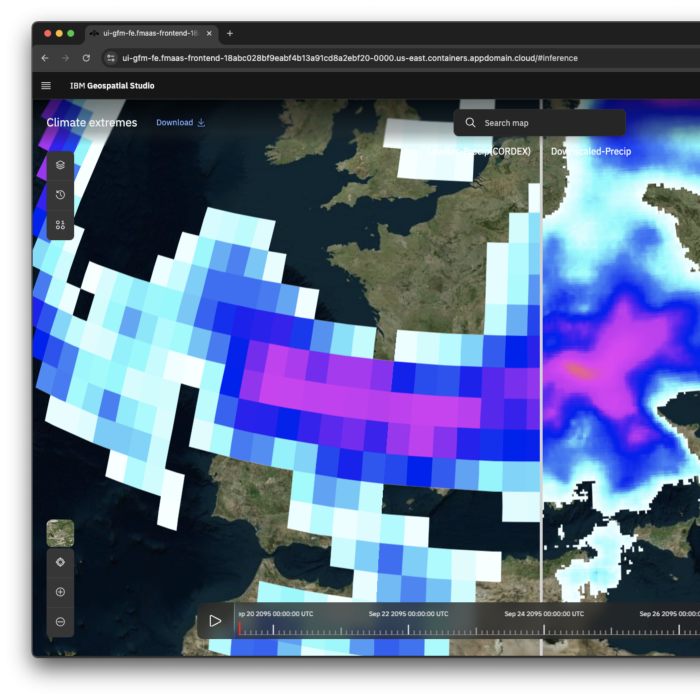This screenshot has width=700, height=700.
Task: Zoom in with the plus icon
Action: click(60, 592)
